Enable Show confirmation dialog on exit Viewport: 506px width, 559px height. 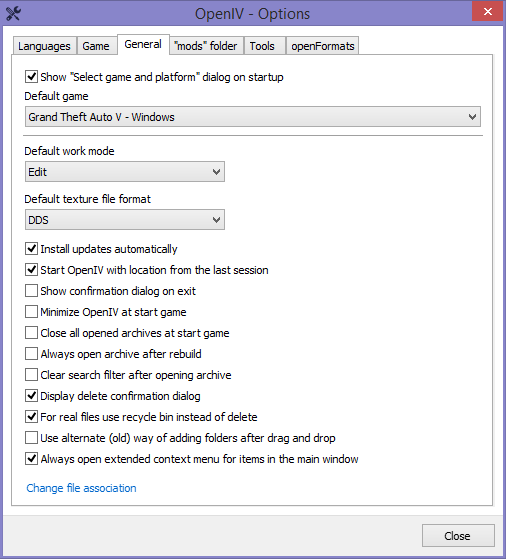(x=31, y=291)
